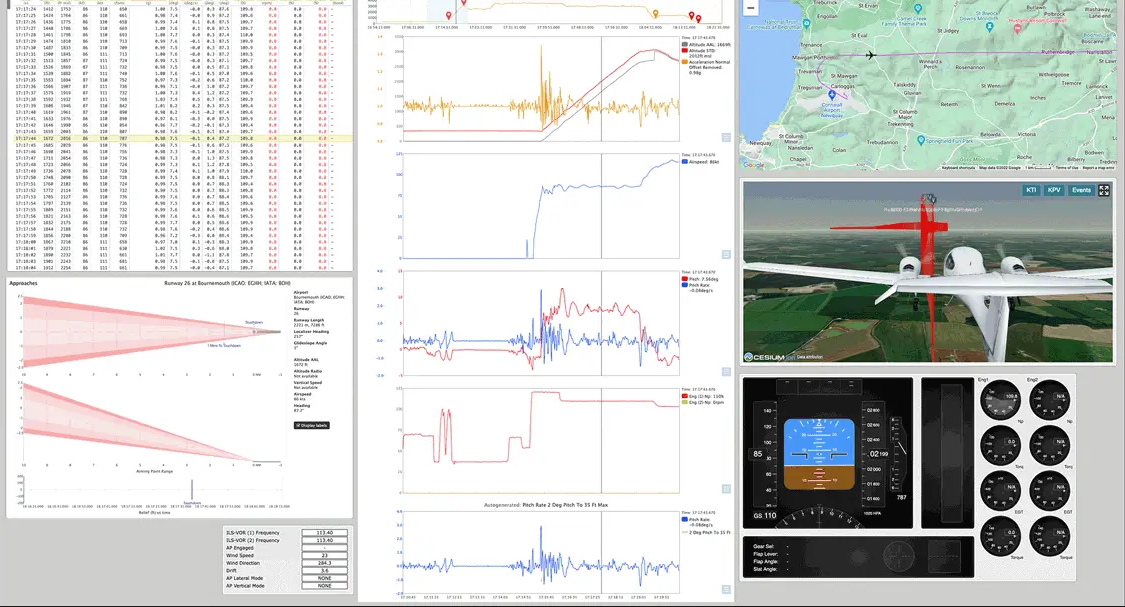The height and width of the screenshot is (607, 1125).
Task: Open the altitude chart legend menu icon
Action: tap(726, 137)
